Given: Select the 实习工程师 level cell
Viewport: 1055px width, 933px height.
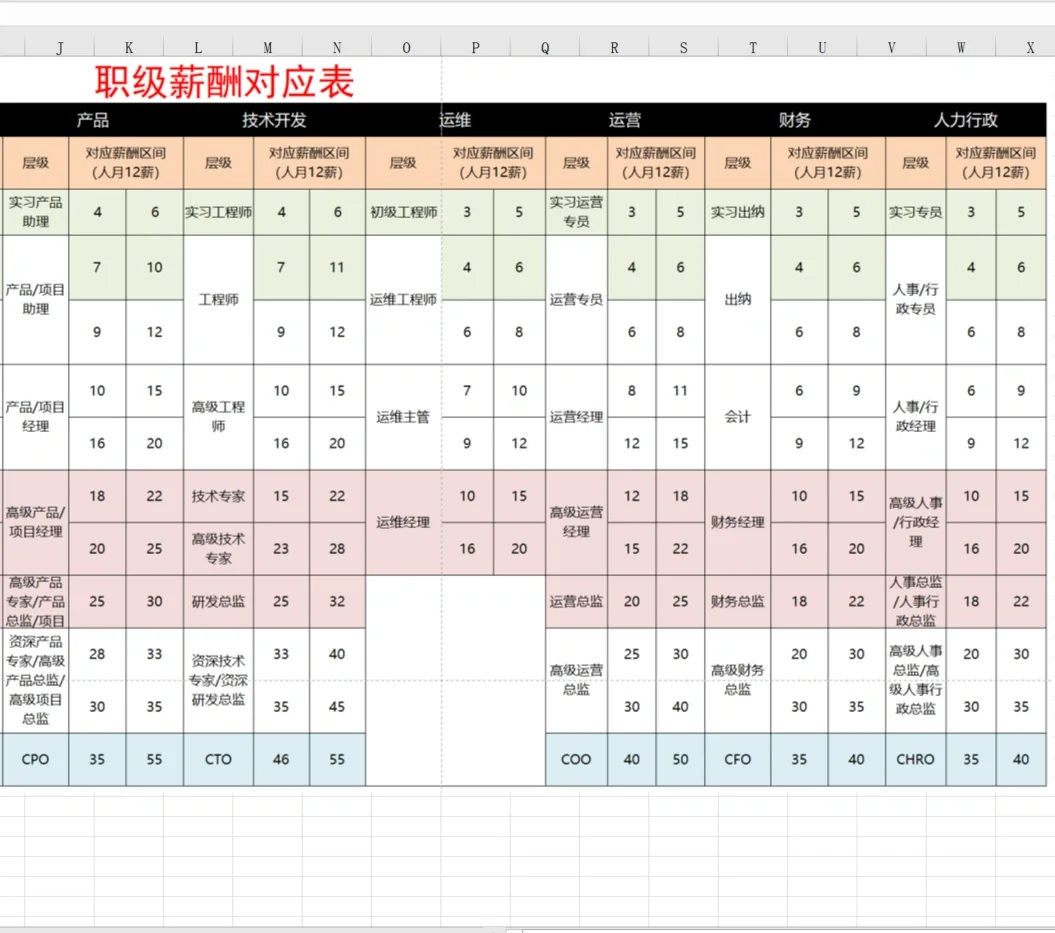Looking at the screenshot, I should pos(218,212).
